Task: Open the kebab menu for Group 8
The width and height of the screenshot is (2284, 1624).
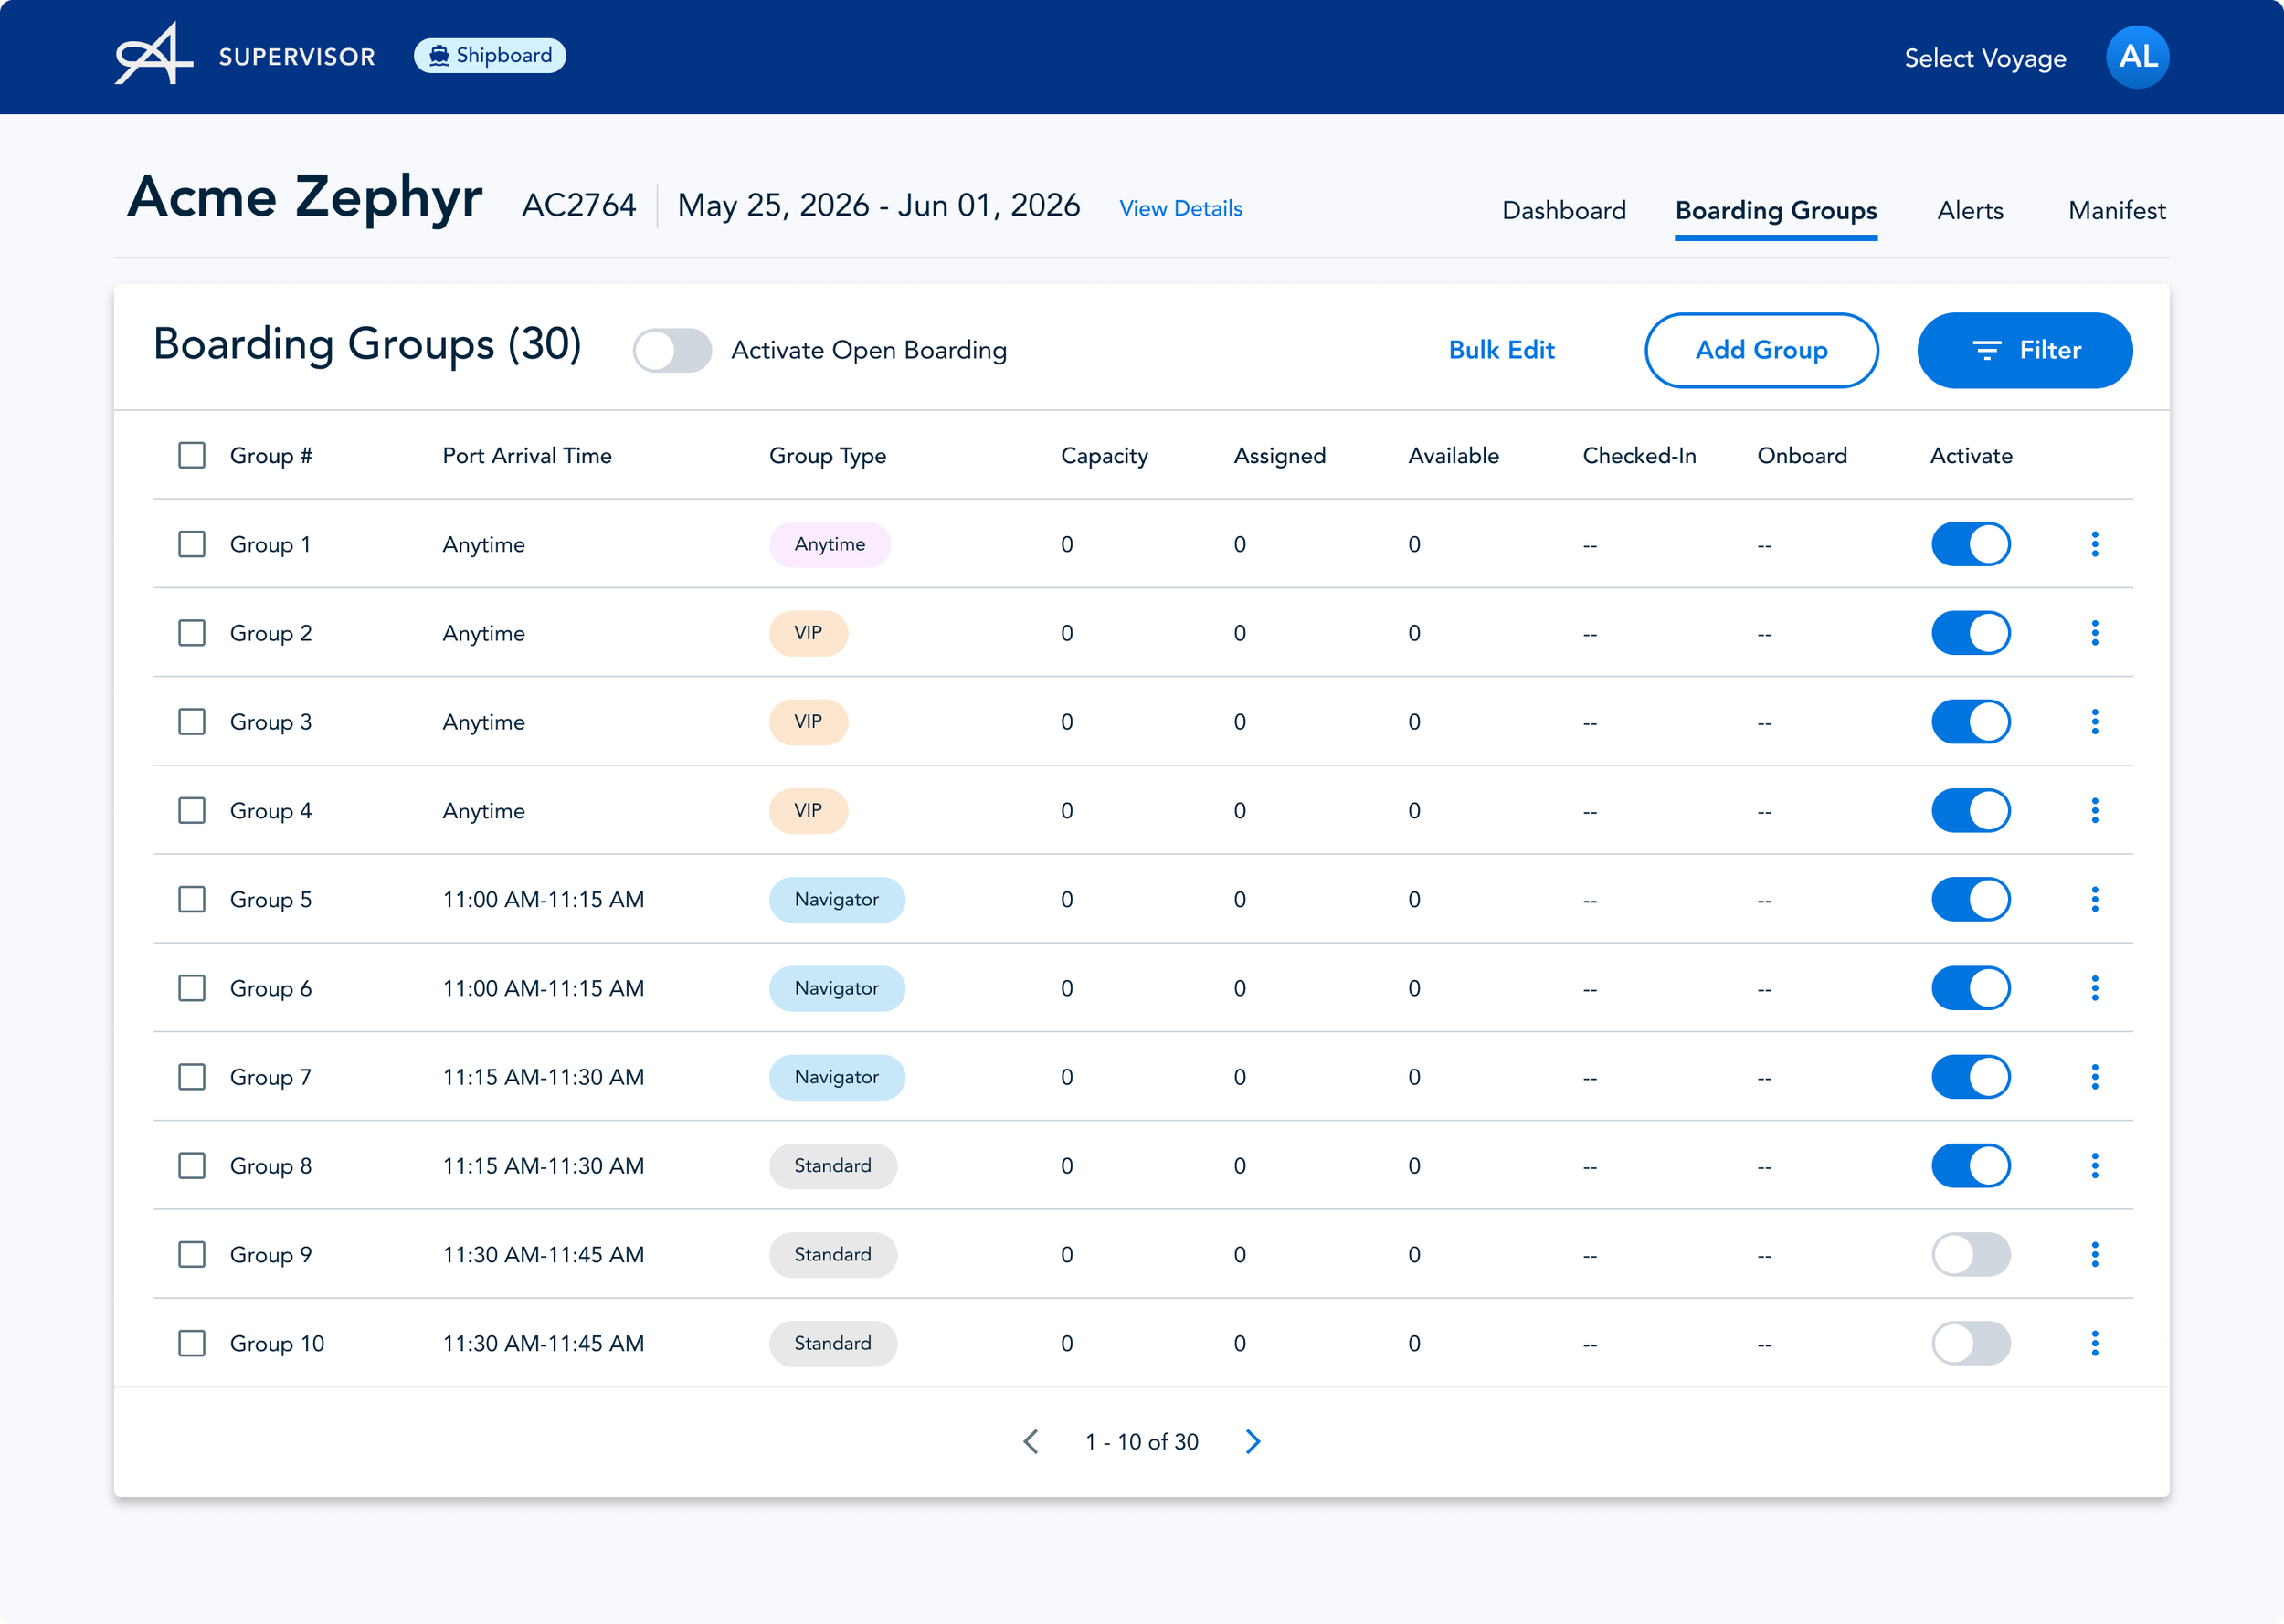Action: point(2094,1166)
